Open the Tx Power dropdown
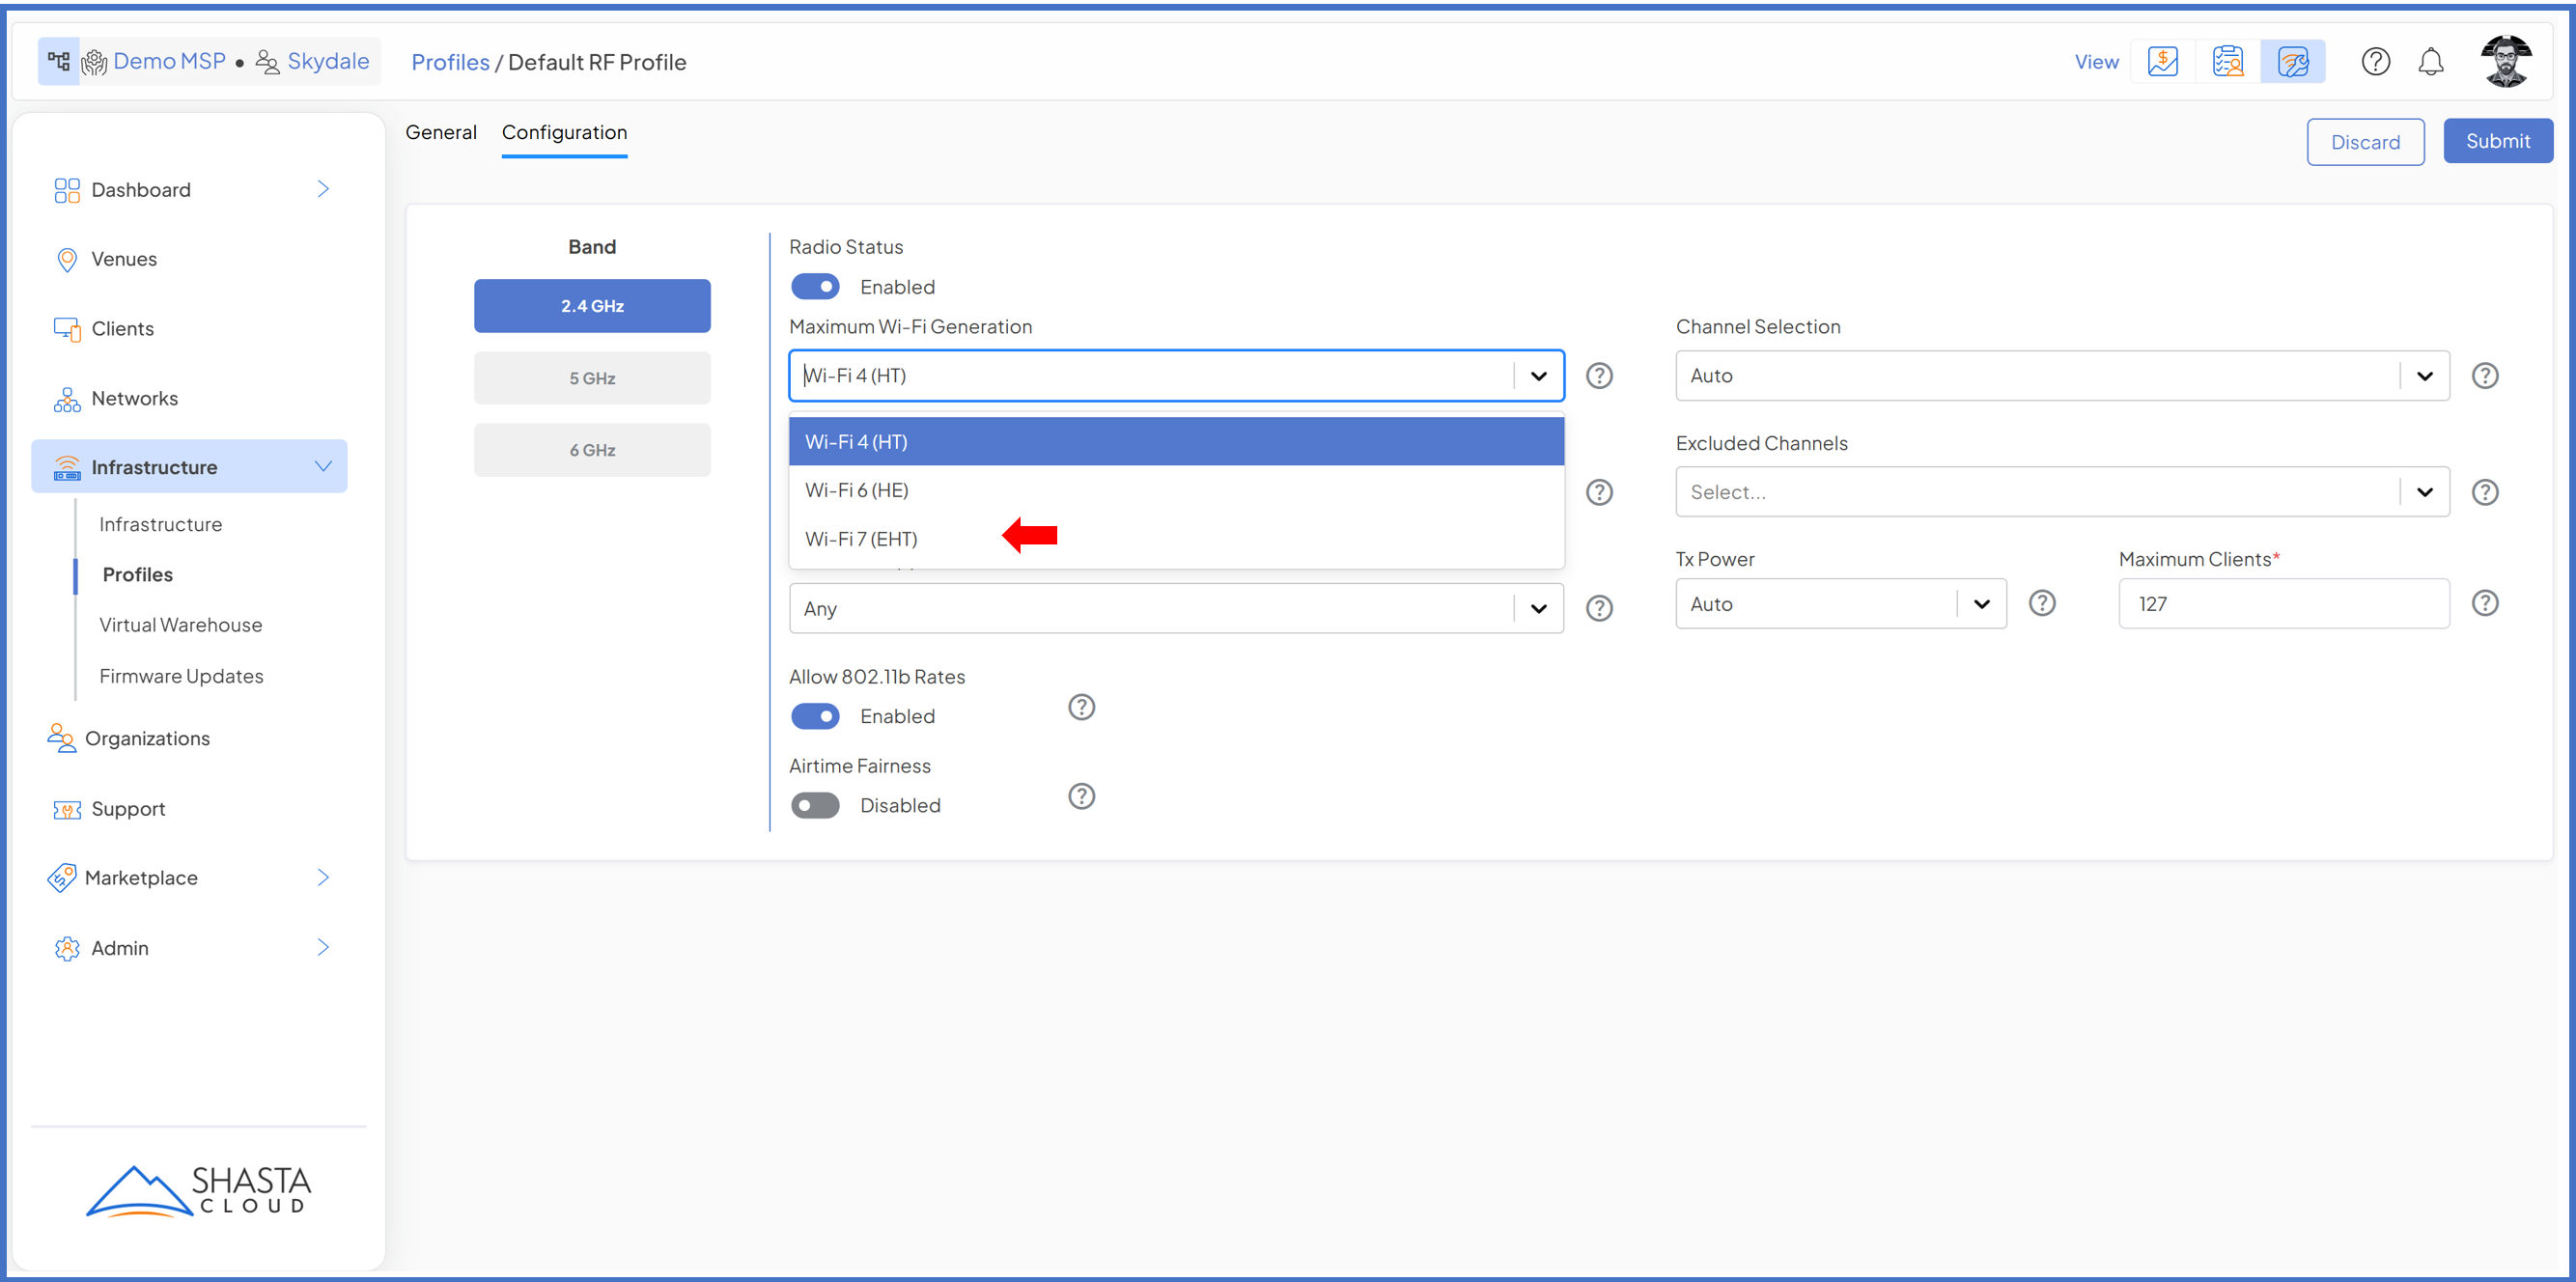 pos(1840,604)
